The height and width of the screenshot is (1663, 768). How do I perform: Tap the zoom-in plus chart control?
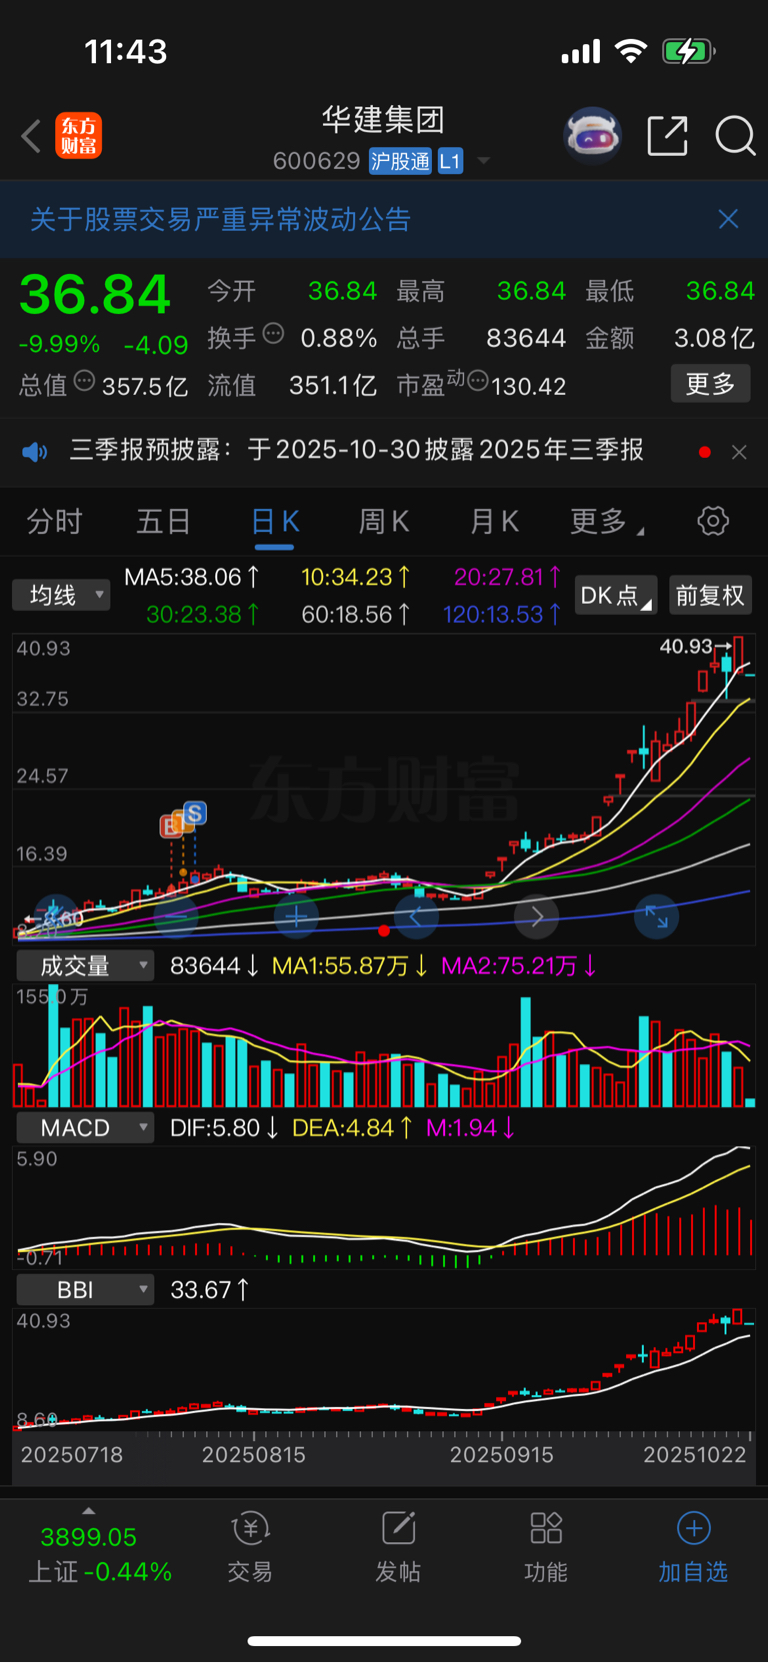296,917
